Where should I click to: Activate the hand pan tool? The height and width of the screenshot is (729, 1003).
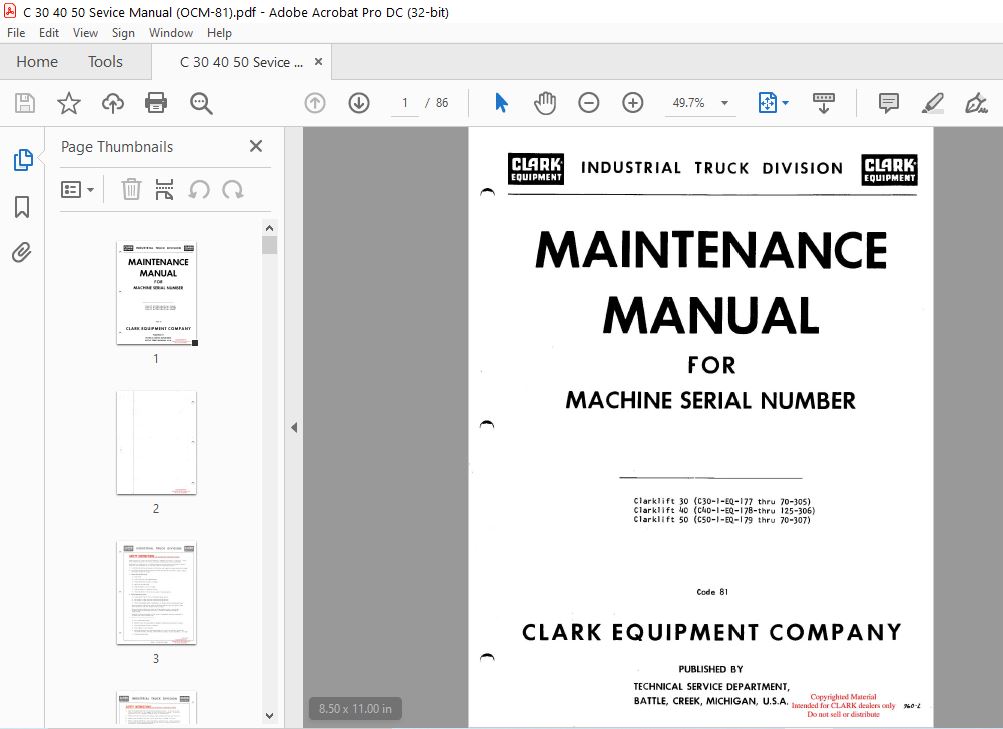click(544, 103)
